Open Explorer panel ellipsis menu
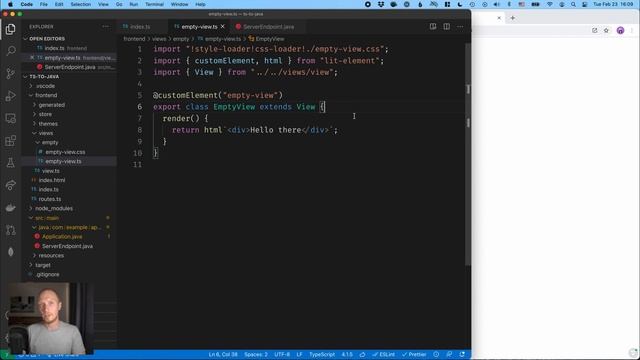This screenshot has width=640, height=360. click(106, 27)
